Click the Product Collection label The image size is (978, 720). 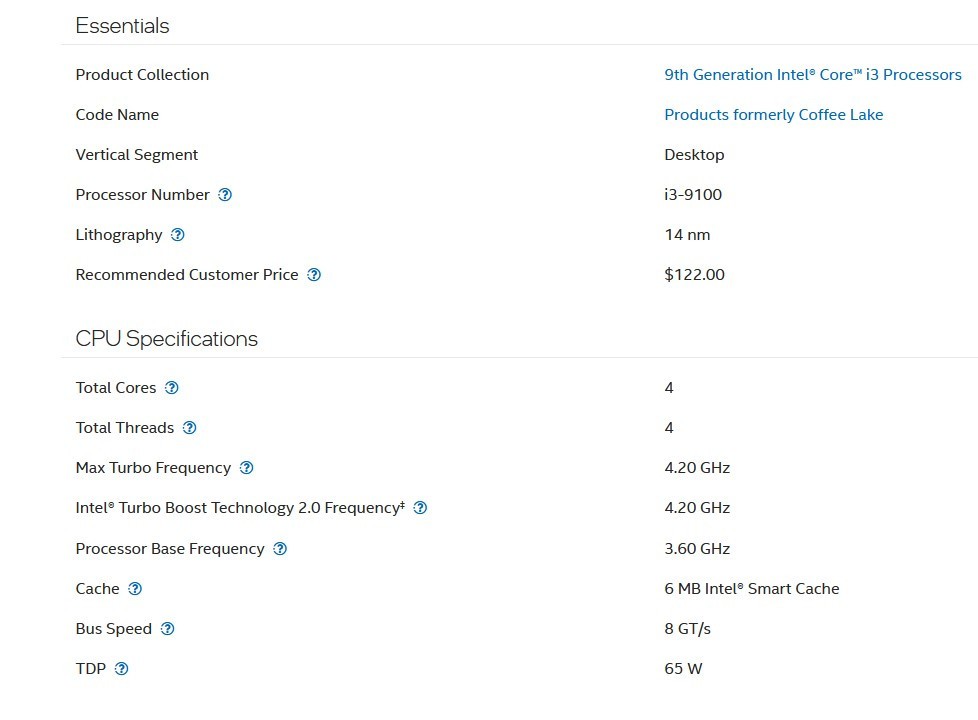pyautogui.click(x=142, y=75)
